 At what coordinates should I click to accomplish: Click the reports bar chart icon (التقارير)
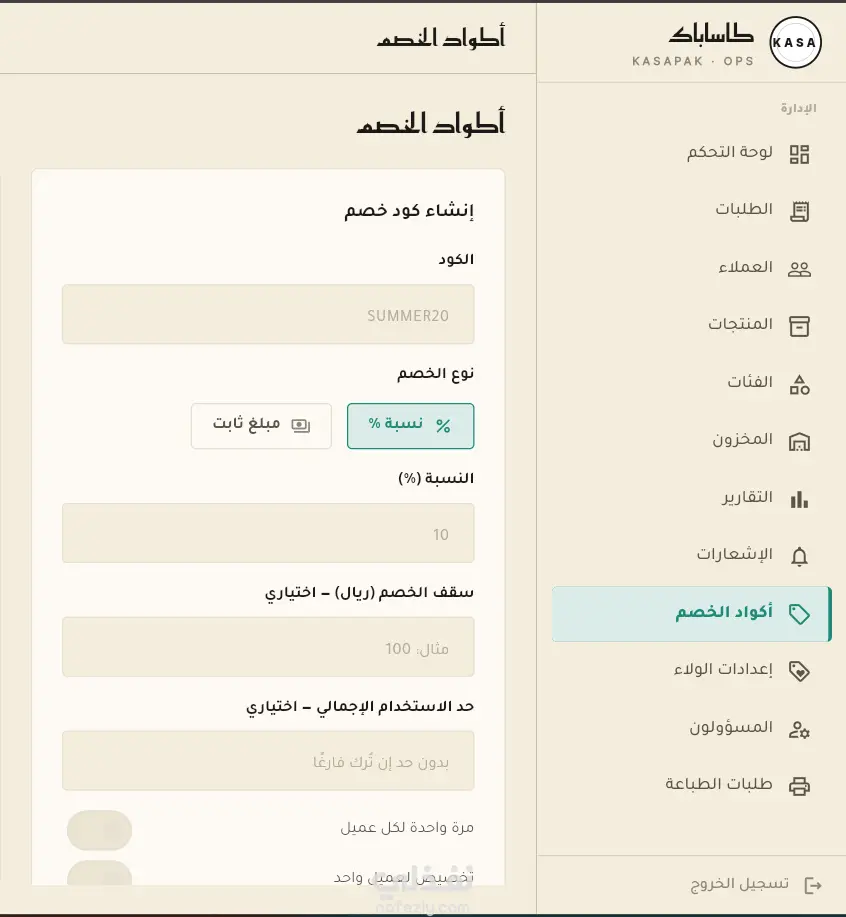799,499
